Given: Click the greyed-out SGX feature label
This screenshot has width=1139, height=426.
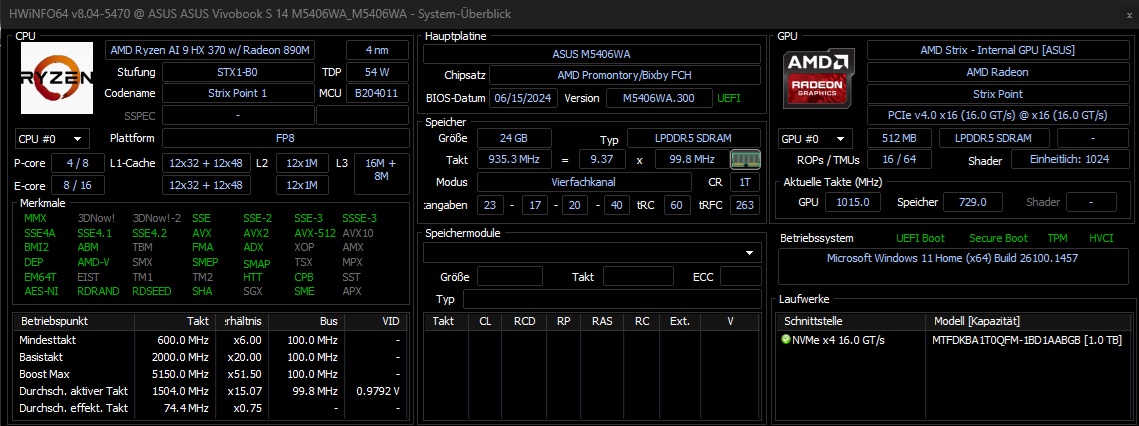Looking at the screenshot, I should [x=253, y=291].
